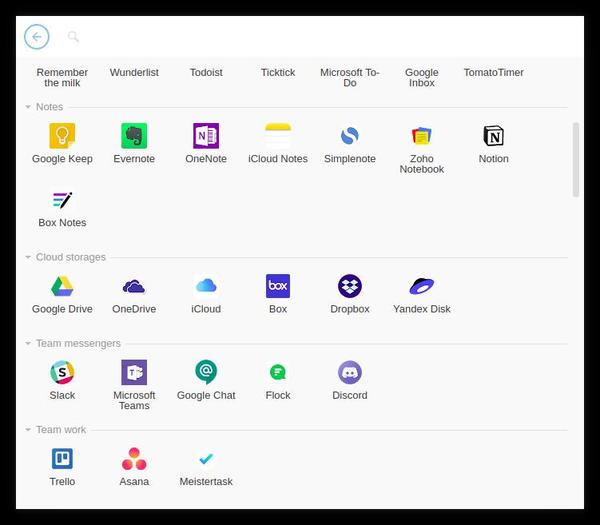Select the Google Inbox entry

point(422,78)
